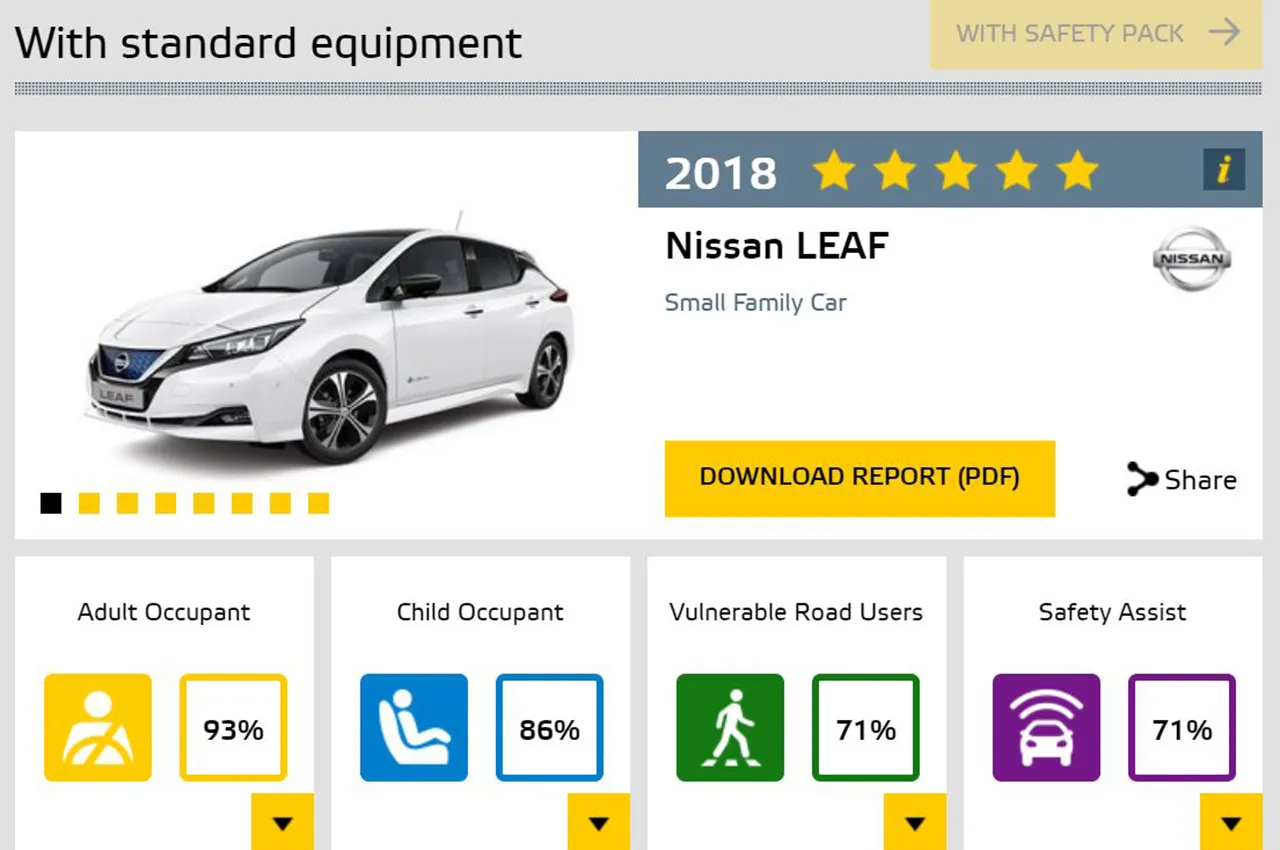
Task: Click the Download Report (PDF) button
Action: pos(860,478)
